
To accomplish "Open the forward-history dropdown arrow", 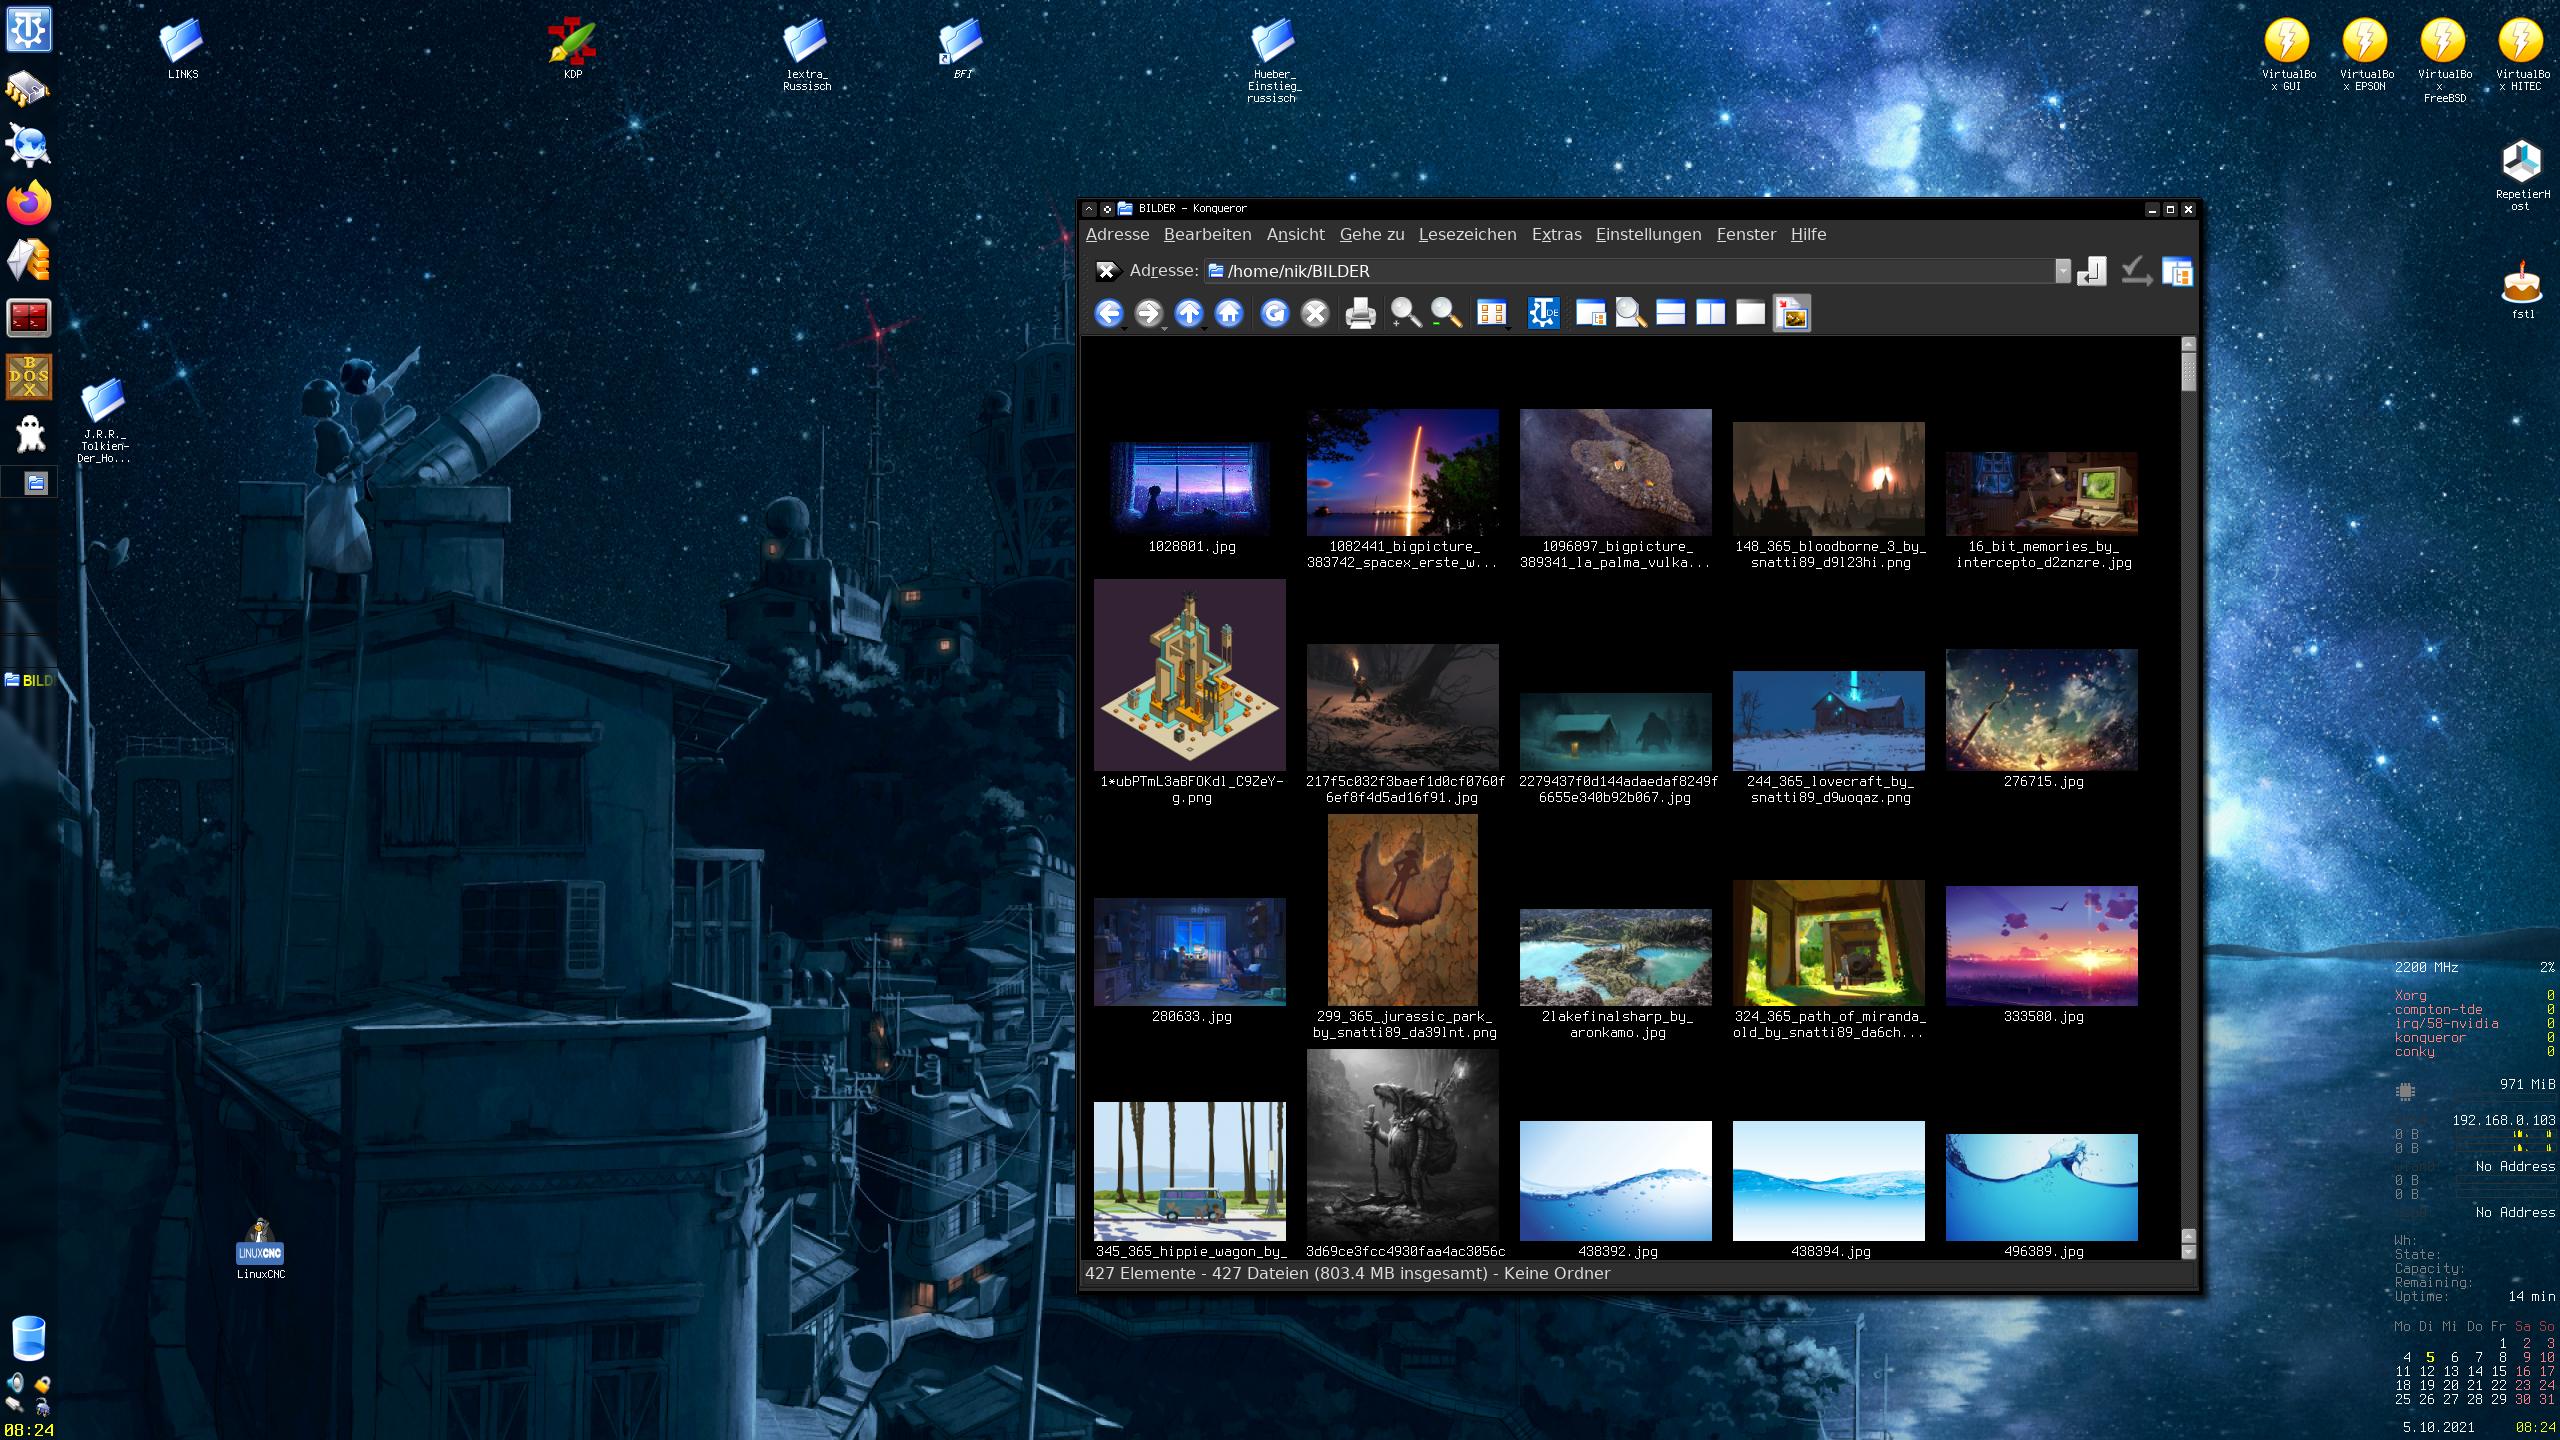I will [1165, 328].
